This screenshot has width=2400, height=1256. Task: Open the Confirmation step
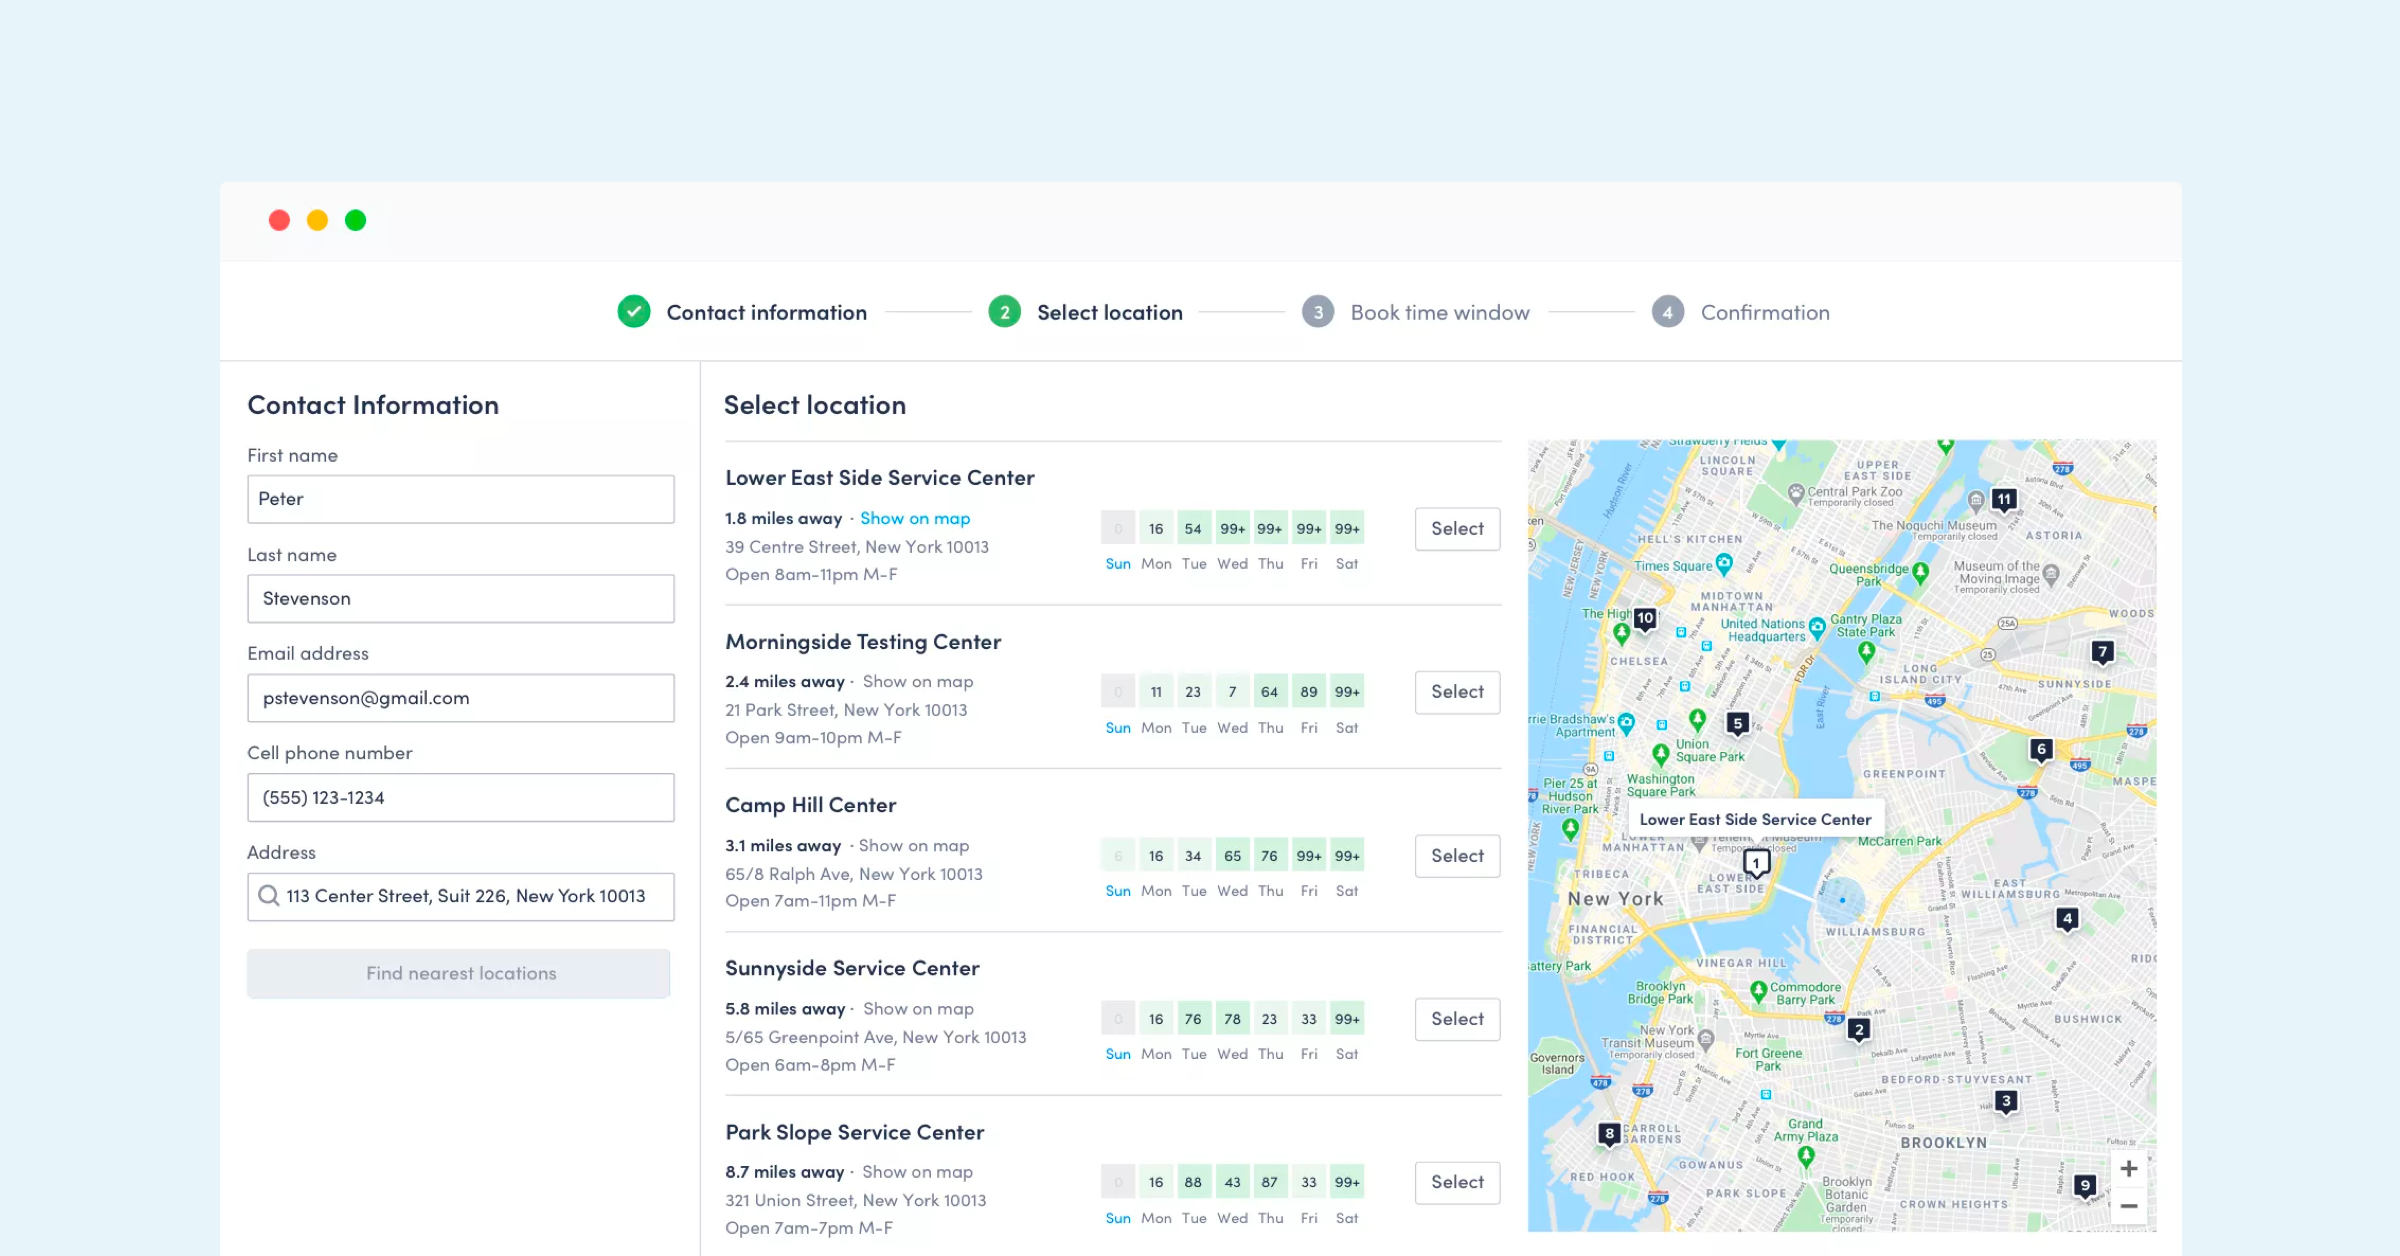click(1764, 312)
